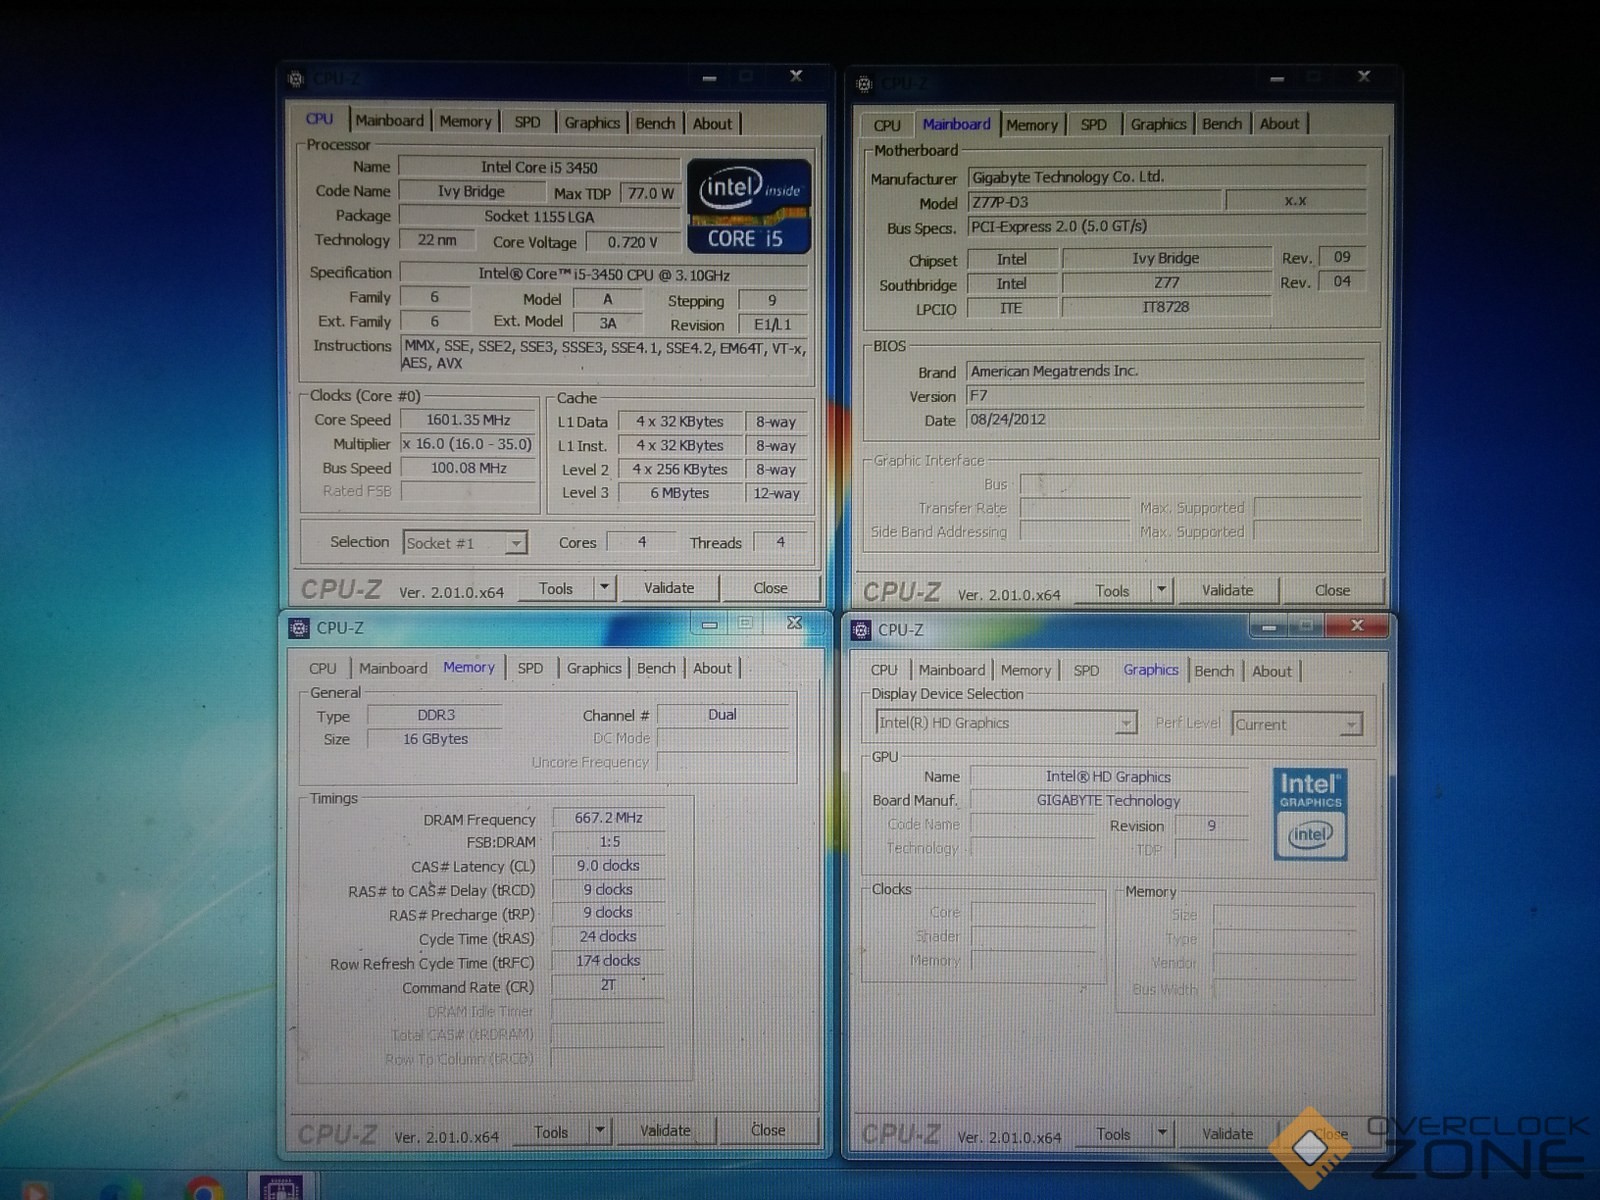Open About tab in Graphics window
Image resolution: width=1600 pixels, height=1200 pixels.
coord(1272,671)
